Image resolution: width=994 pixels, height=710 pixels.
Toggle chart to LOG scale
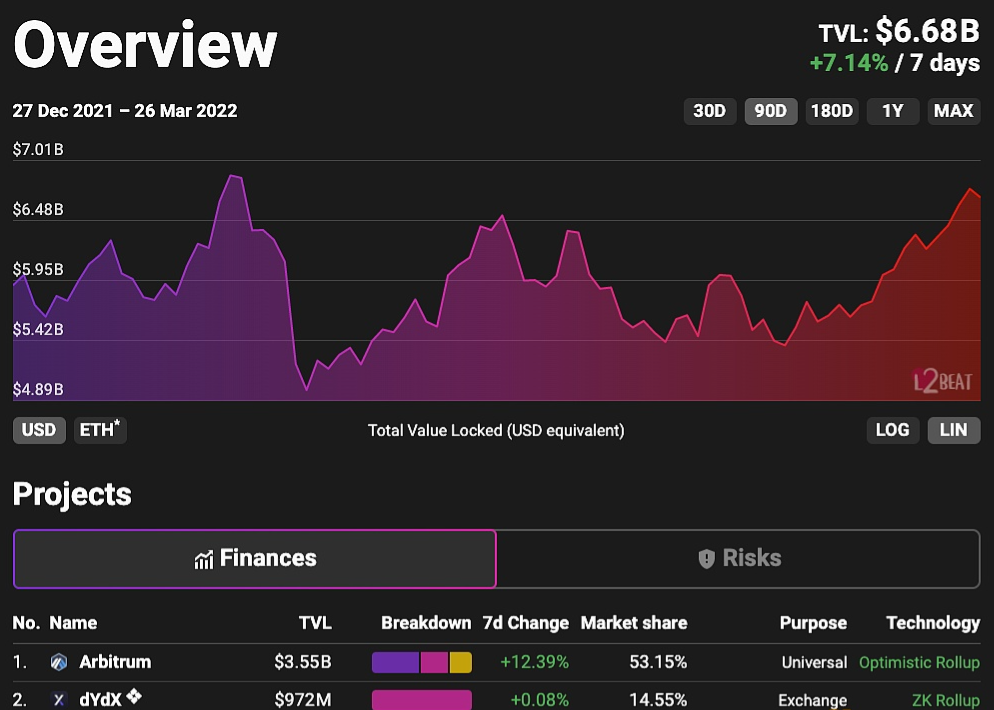point(892,430)
